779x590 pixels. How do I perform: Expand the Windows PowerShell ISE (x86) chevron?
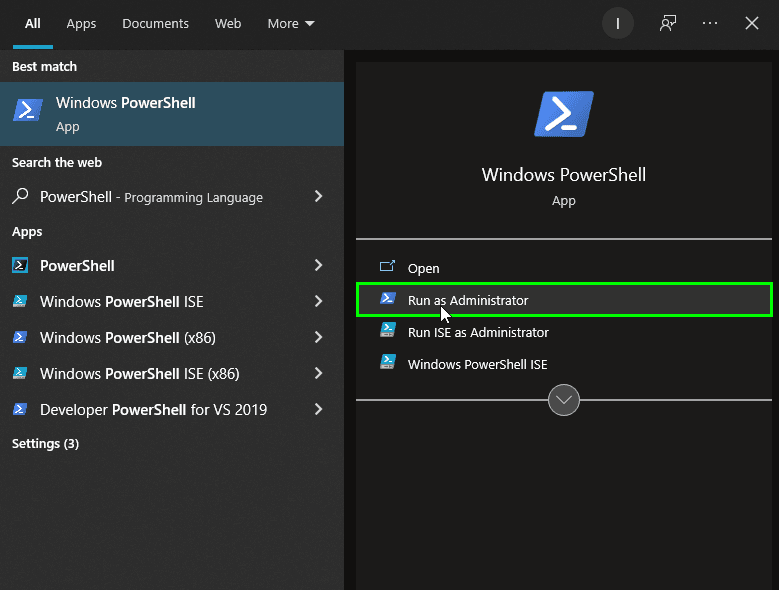(318, 373)
